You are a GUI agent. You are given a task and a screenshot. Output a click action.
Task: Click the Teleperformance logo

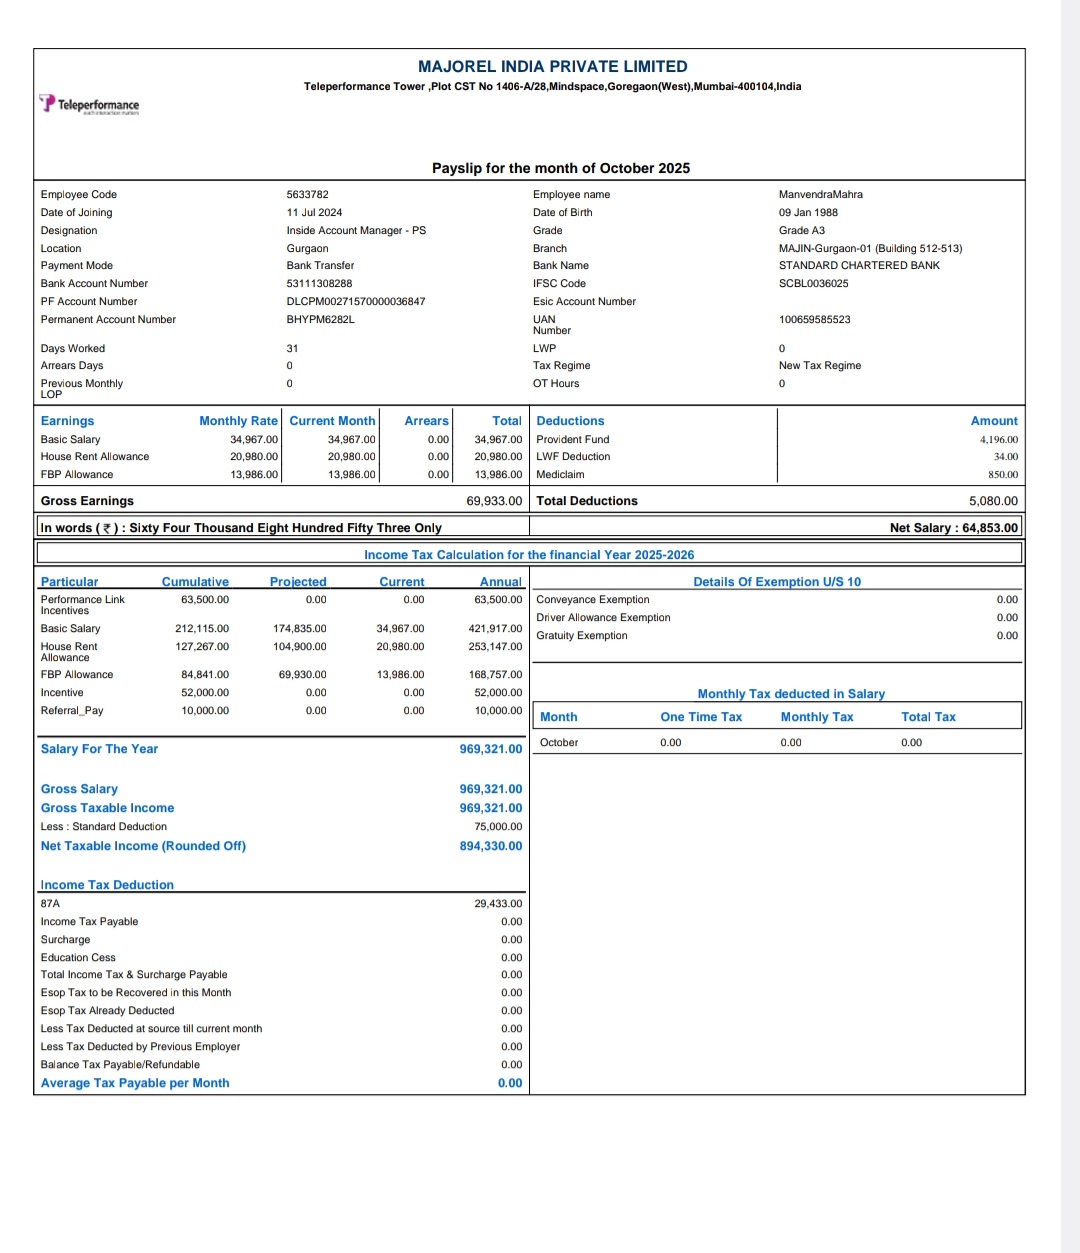click(89, 104)
